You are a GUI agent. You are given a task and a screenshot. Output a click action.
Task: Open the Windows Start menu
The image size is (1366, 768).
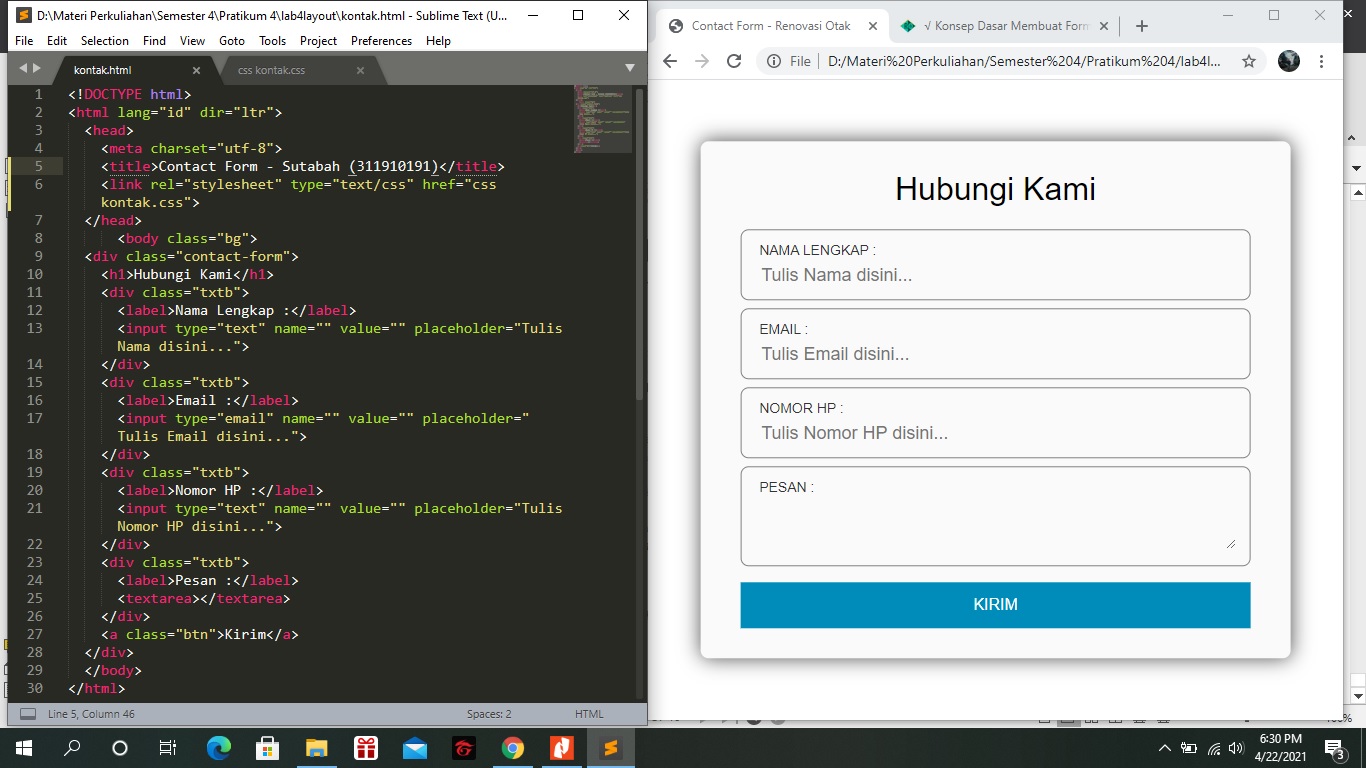click(21, 747)
